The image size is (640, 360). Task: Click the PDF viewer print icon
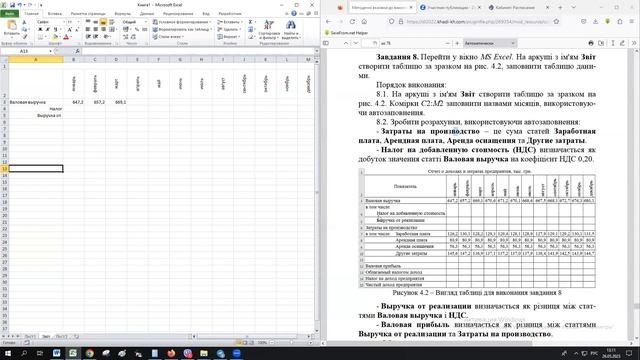pos(591,43)
